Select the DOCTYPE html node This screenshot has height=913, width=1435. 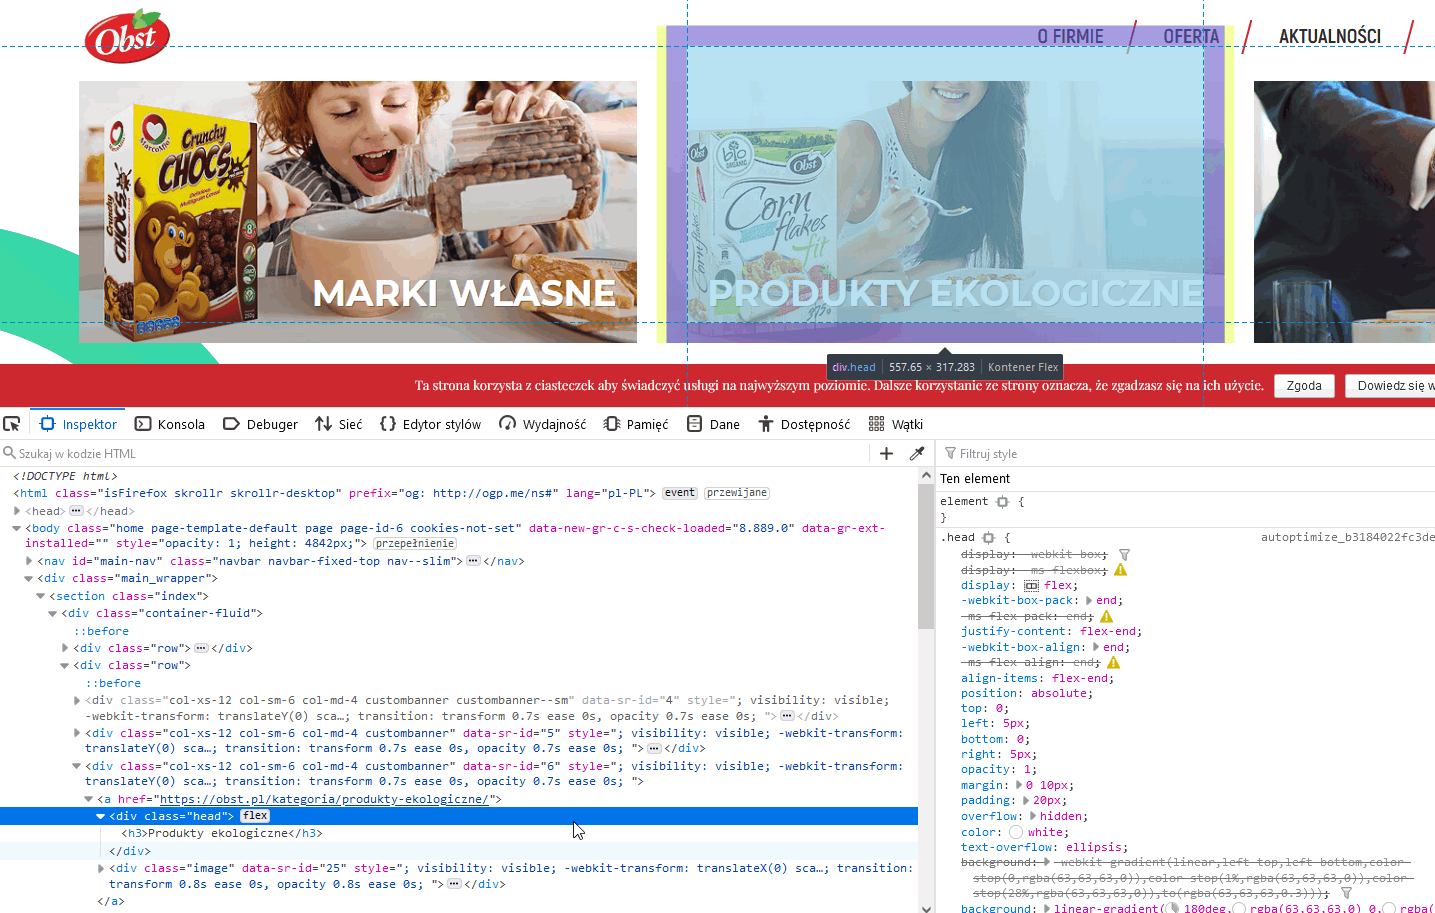click(66, 476)
